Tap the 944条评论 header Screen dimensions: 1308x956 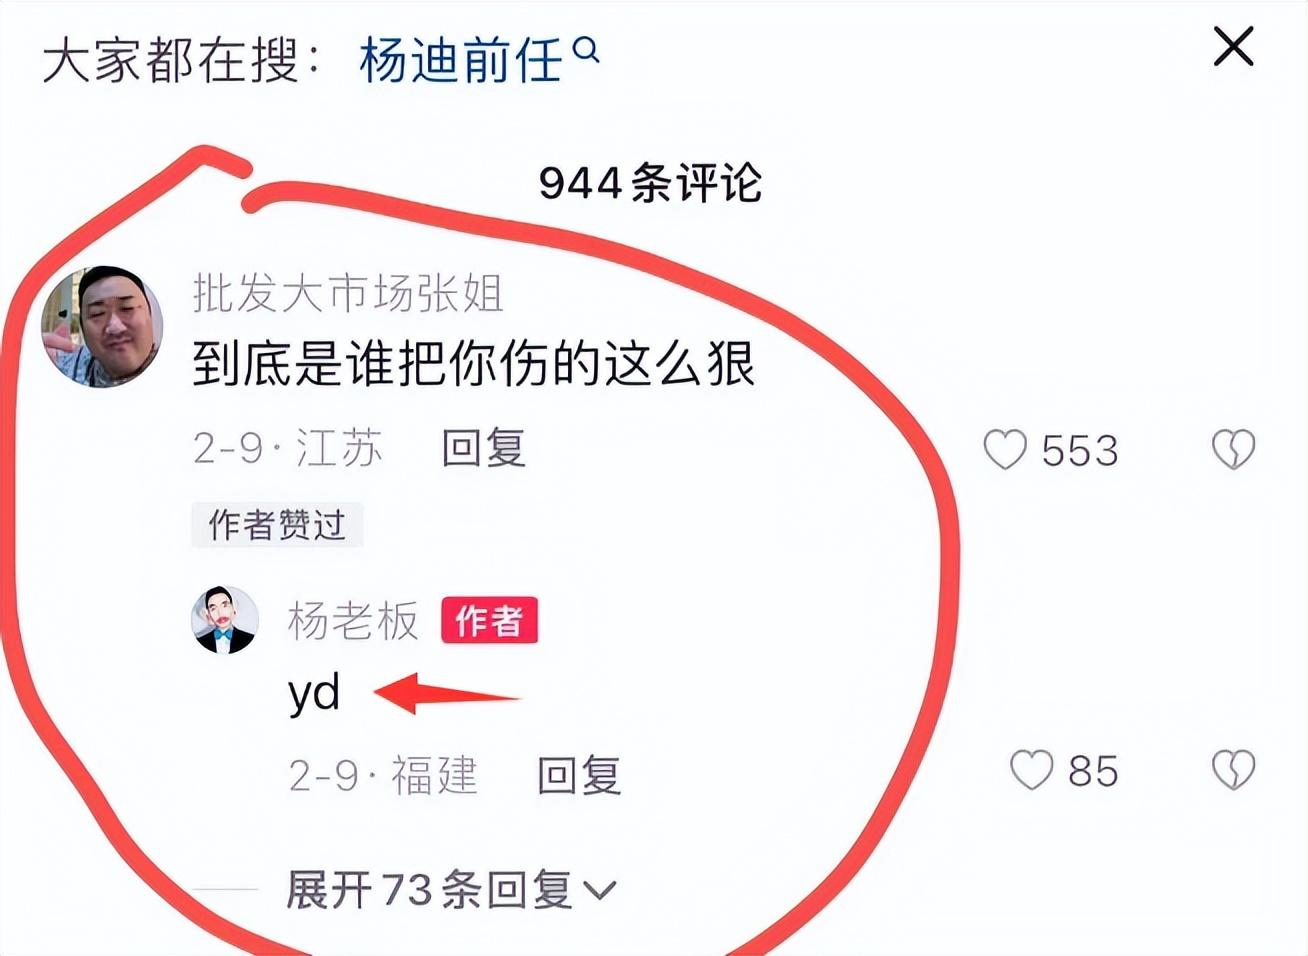click(x=650, y=183)
